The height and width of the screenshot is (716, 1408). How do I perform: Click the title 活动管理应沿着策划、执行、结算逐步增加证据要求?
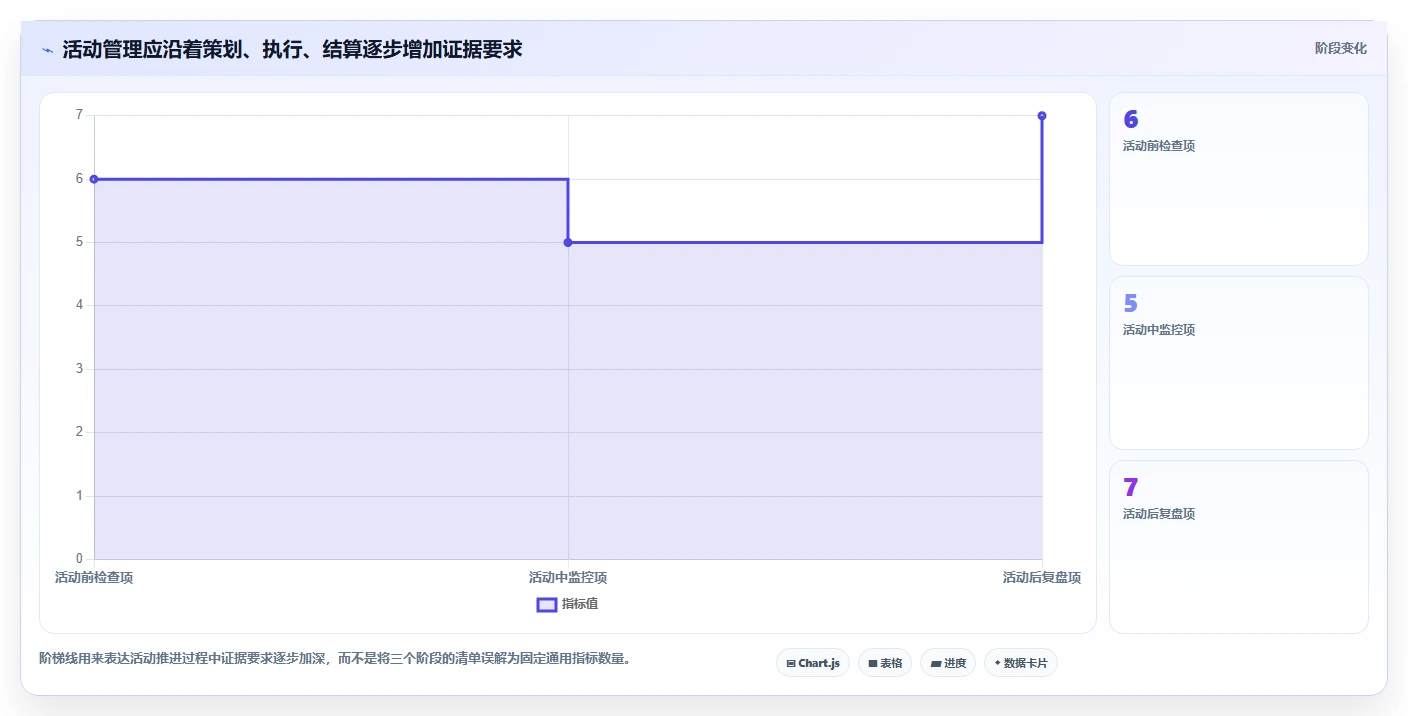292,49
